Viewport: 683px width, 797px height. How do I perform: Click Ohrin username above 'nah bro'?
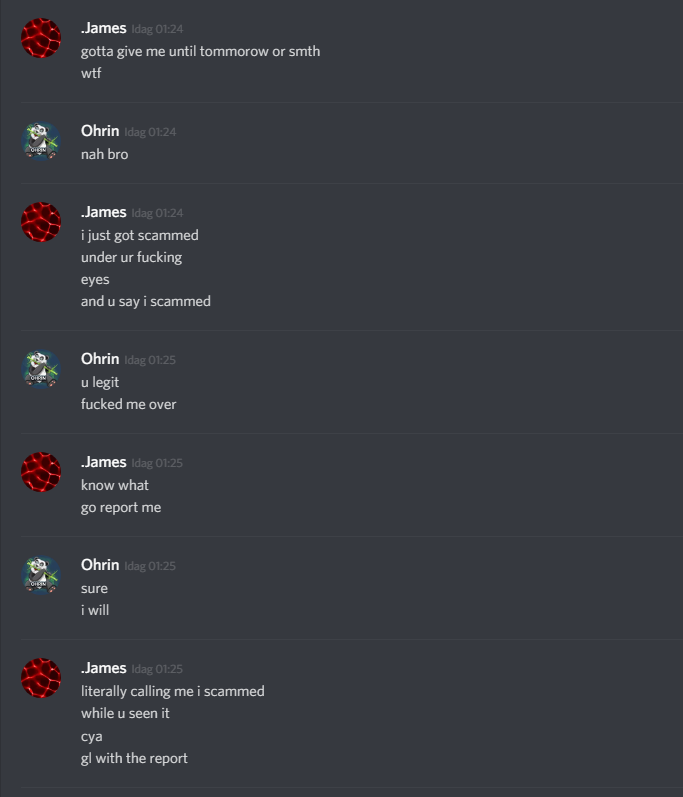tap(100, 131)
